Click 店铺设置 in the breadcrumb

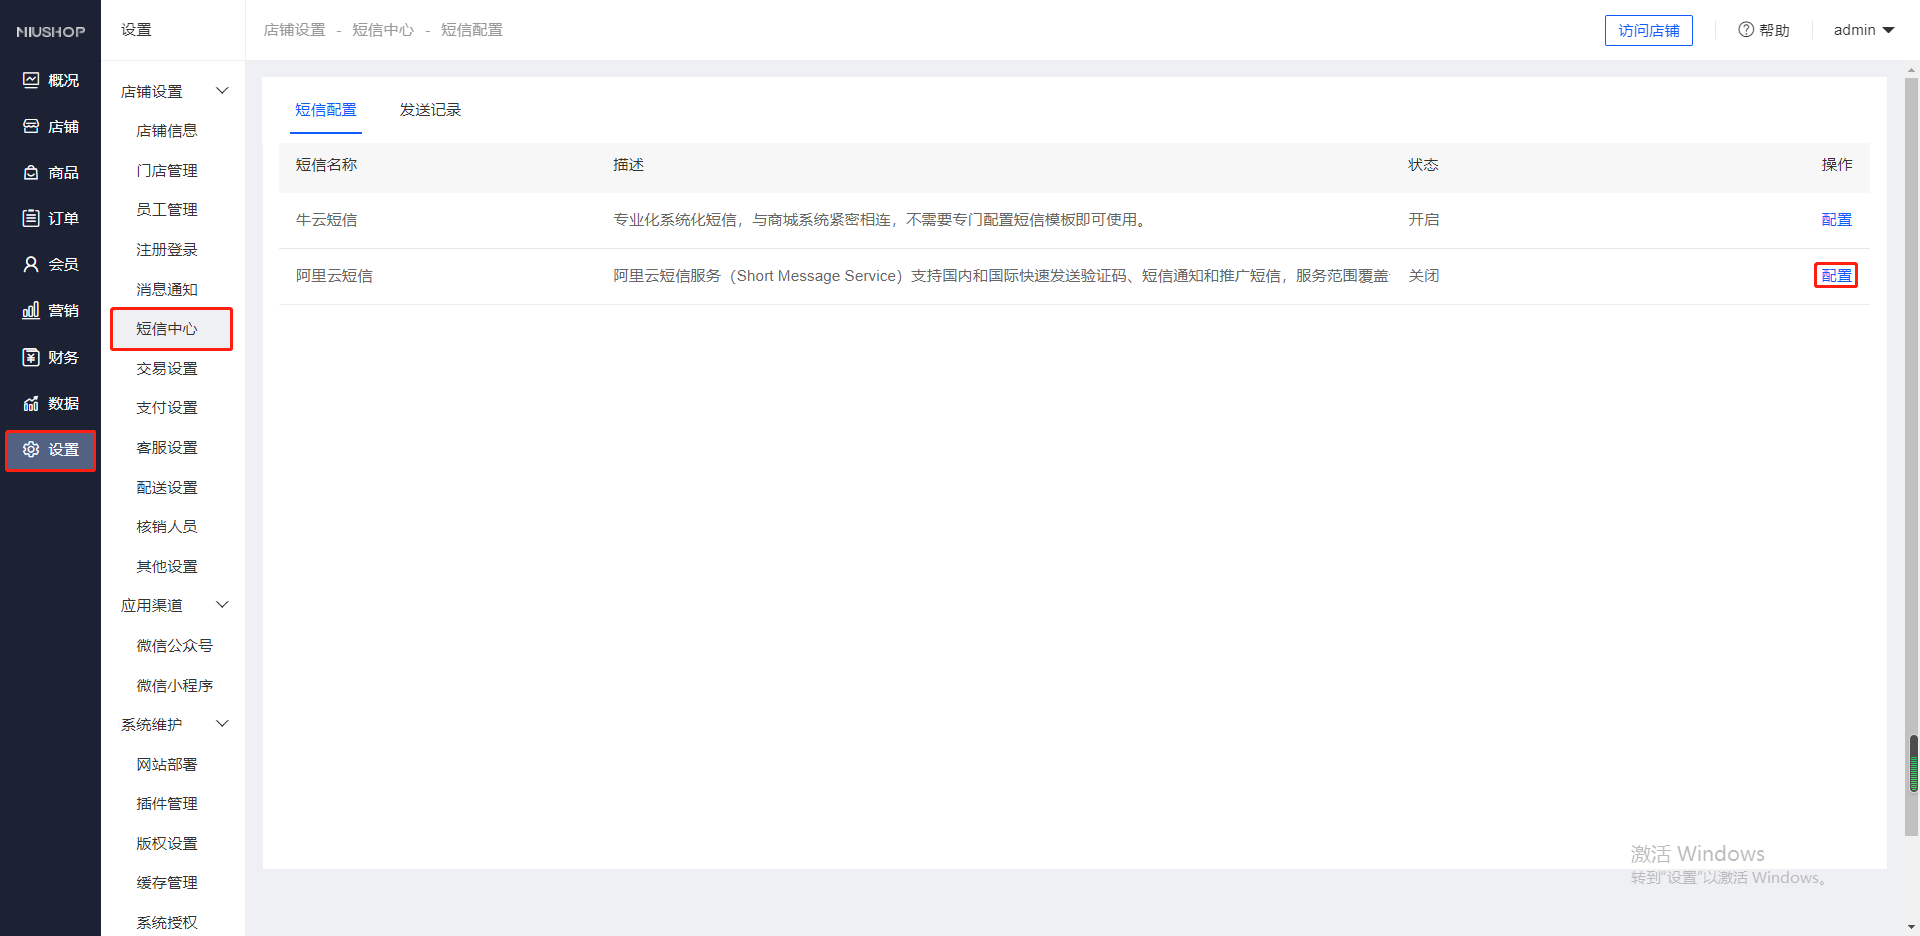point(295,30)
